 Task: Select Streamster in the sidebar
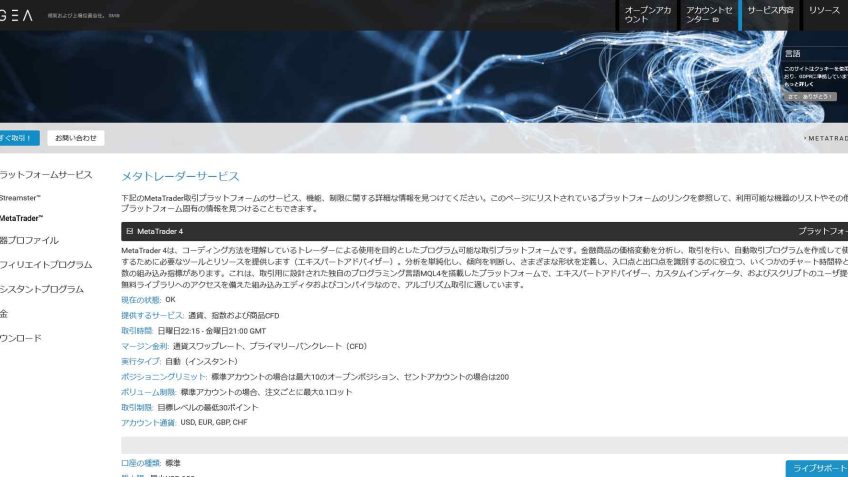point(20,197)
